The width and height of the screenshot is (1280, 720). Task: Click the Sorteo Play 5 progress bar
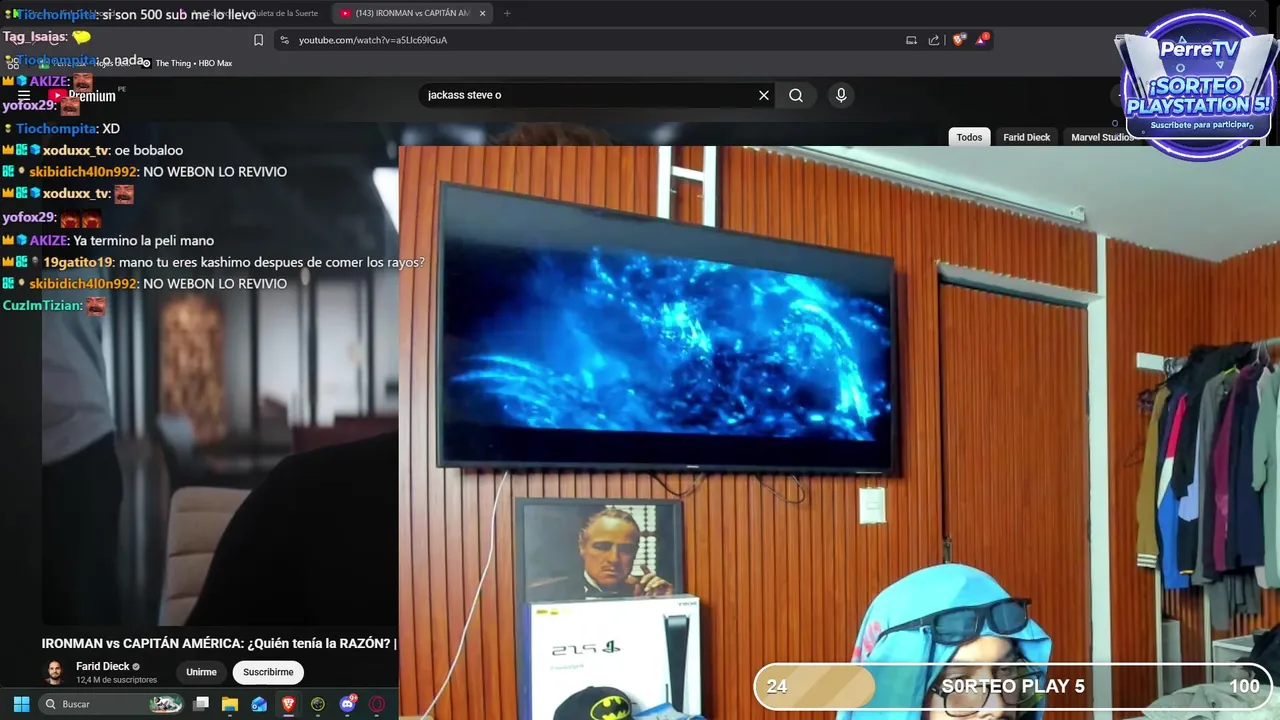point(1012,686)
